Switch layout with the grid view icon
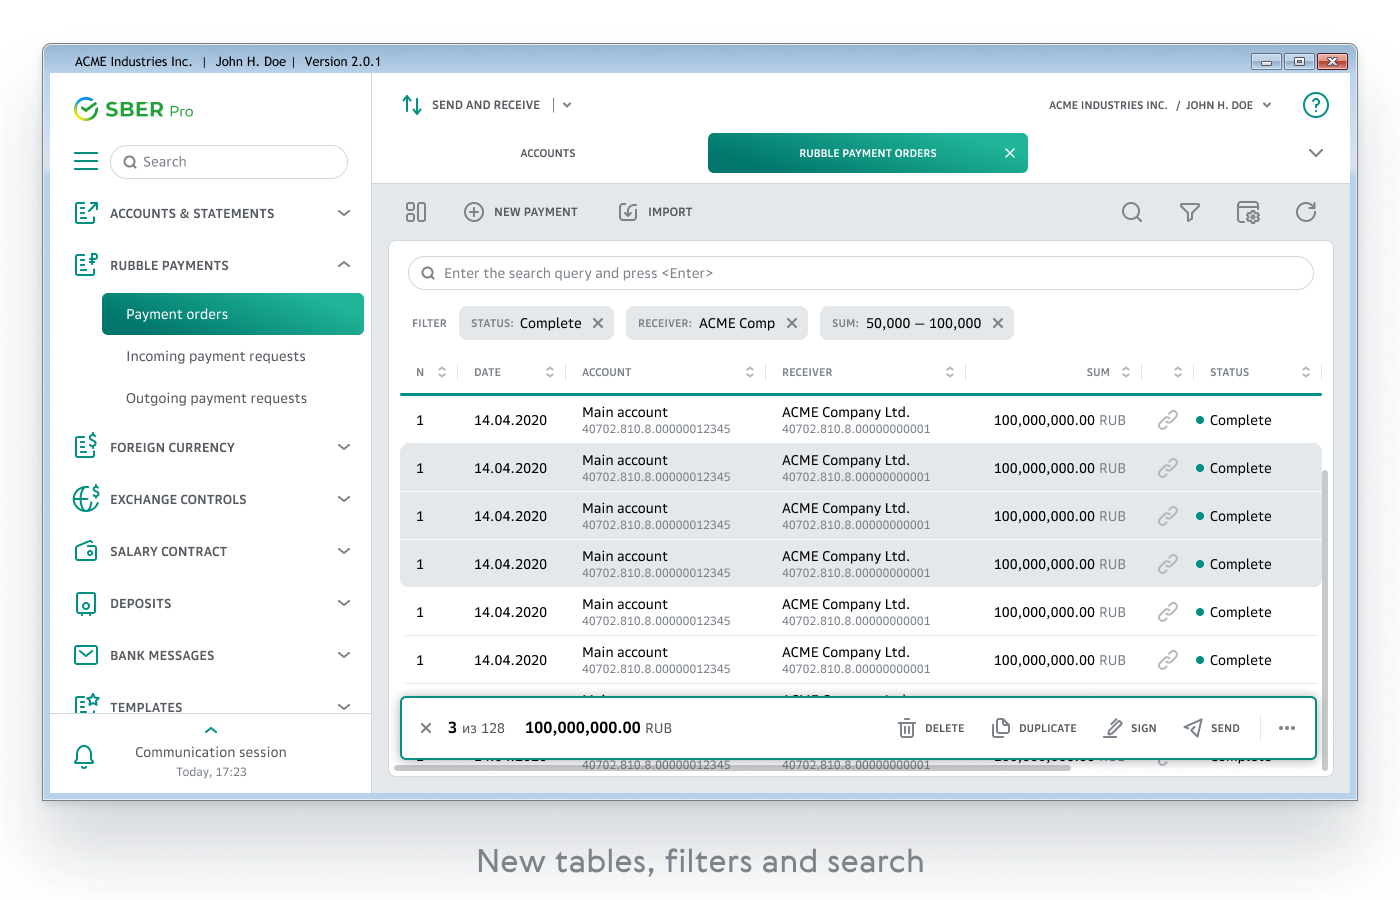1400x900 pixels. (x=416, y=212)
